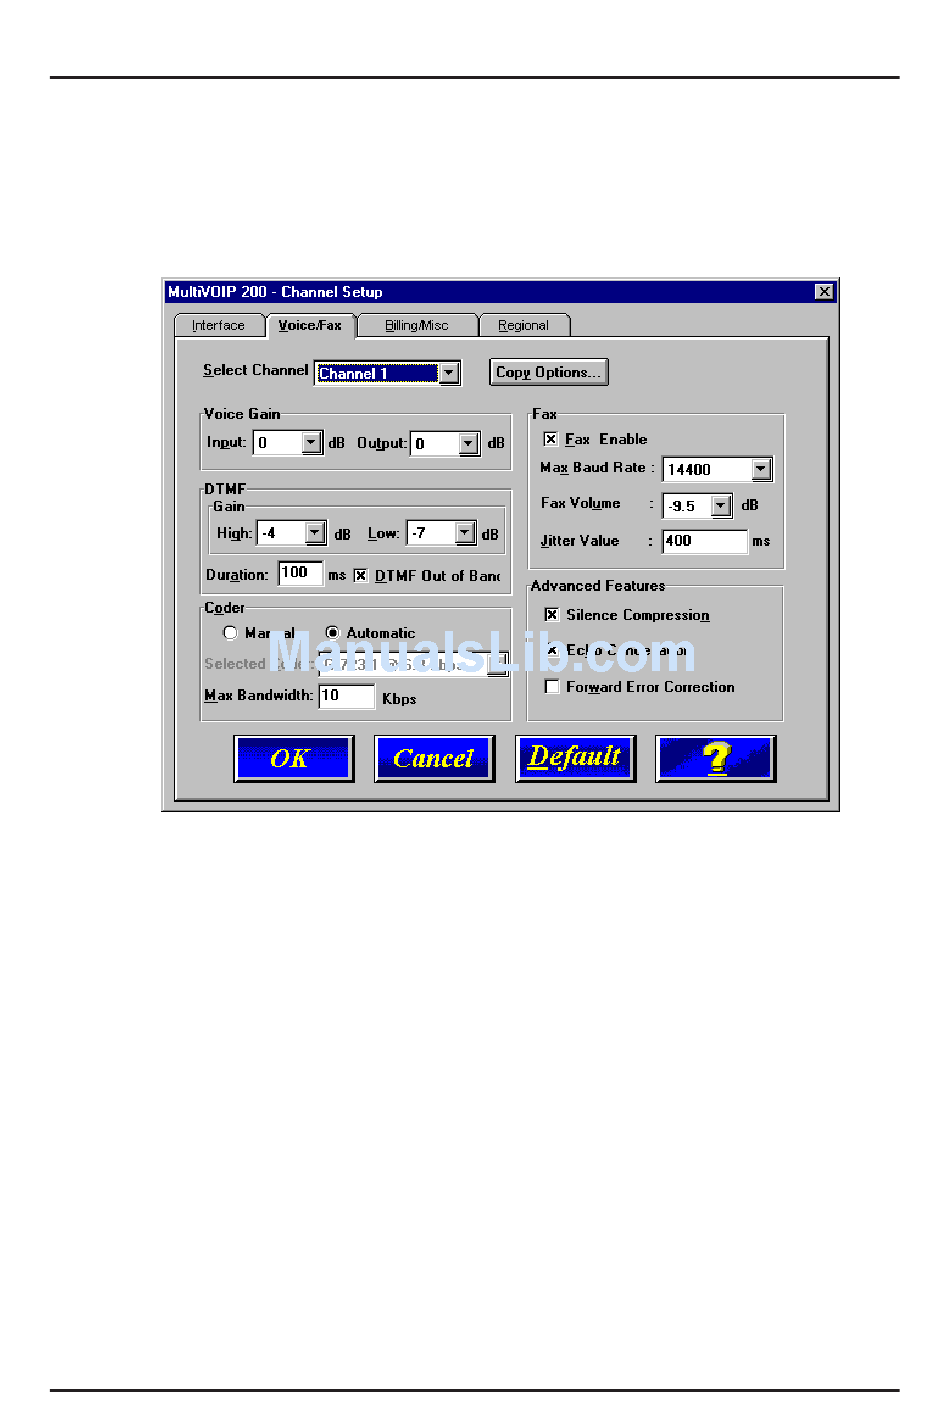Switch to the Interface tab
Viewport: 950px width, 1413px height.
(219, 326)
